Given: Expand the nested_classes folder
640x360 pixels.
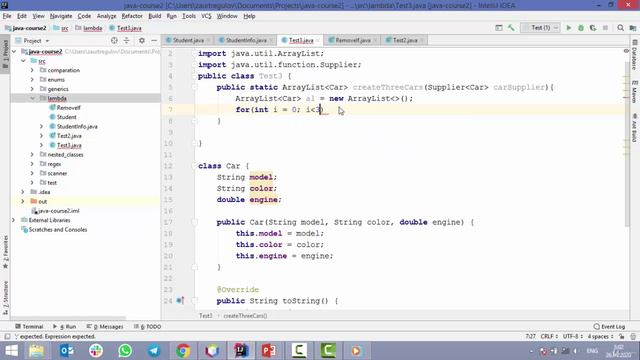Looking at the screenshot, I should [32, 155].
